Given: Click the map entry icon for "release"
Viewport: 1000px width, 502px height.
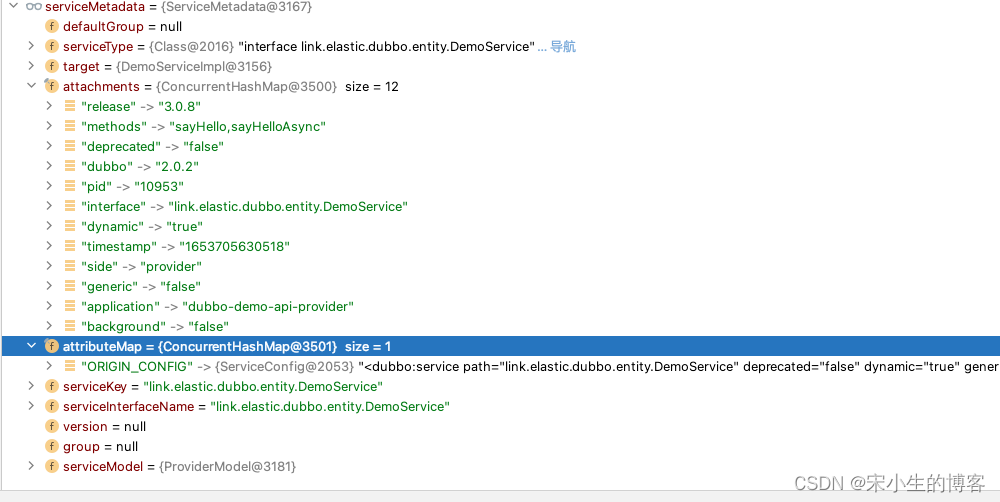Looking at the screenshot, I should pyautogui.click(x=70, y=107).
